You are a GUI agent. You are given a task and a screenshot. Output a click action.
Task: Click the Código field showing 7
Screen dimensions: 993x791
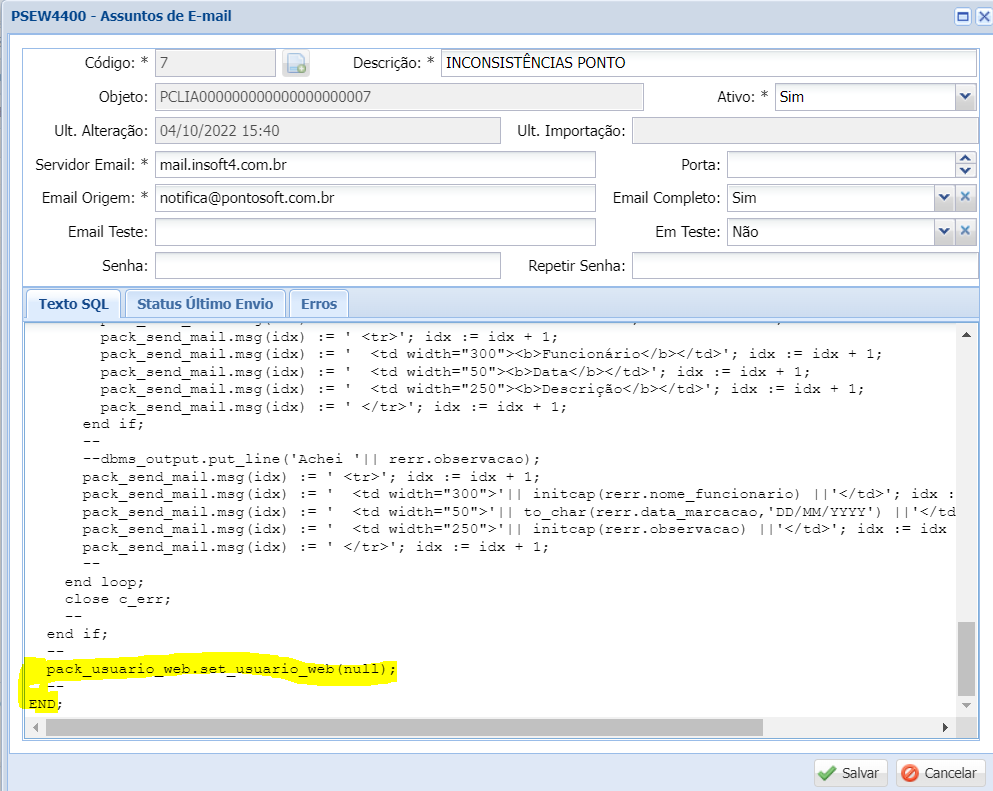(x=215, y=63)
